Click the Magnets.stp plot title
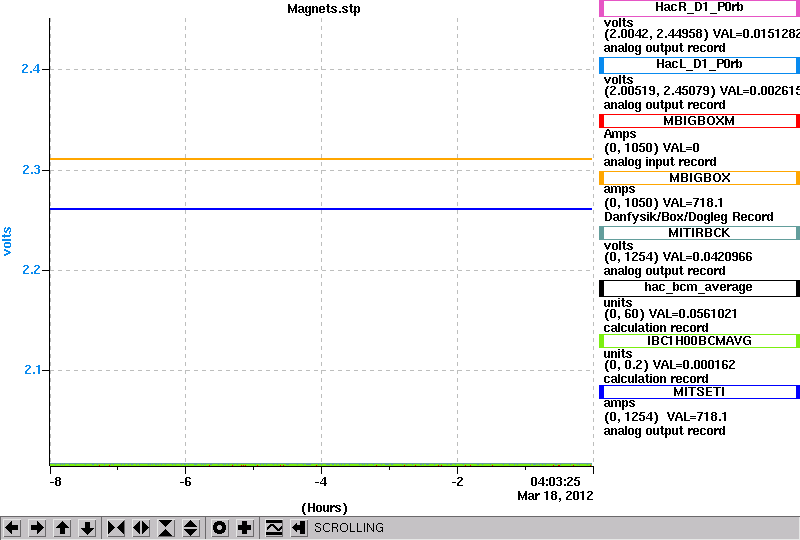800x540 pixels. pyautogui.click(x=324, y=9)
